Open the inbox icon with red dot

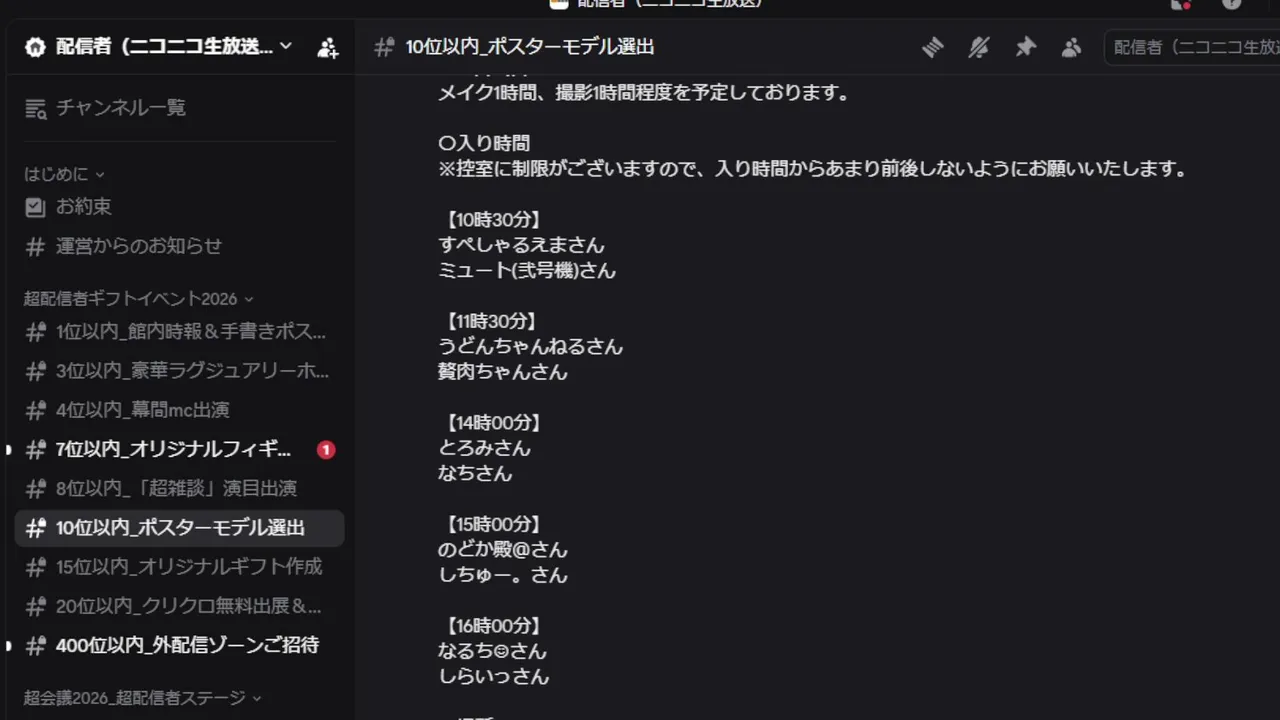(x=1181, y=4)
